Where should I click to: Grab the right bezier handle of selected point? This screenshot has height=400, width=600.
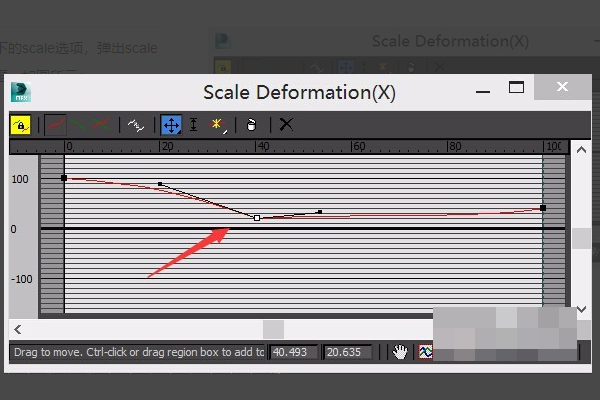tap(320, 212)
